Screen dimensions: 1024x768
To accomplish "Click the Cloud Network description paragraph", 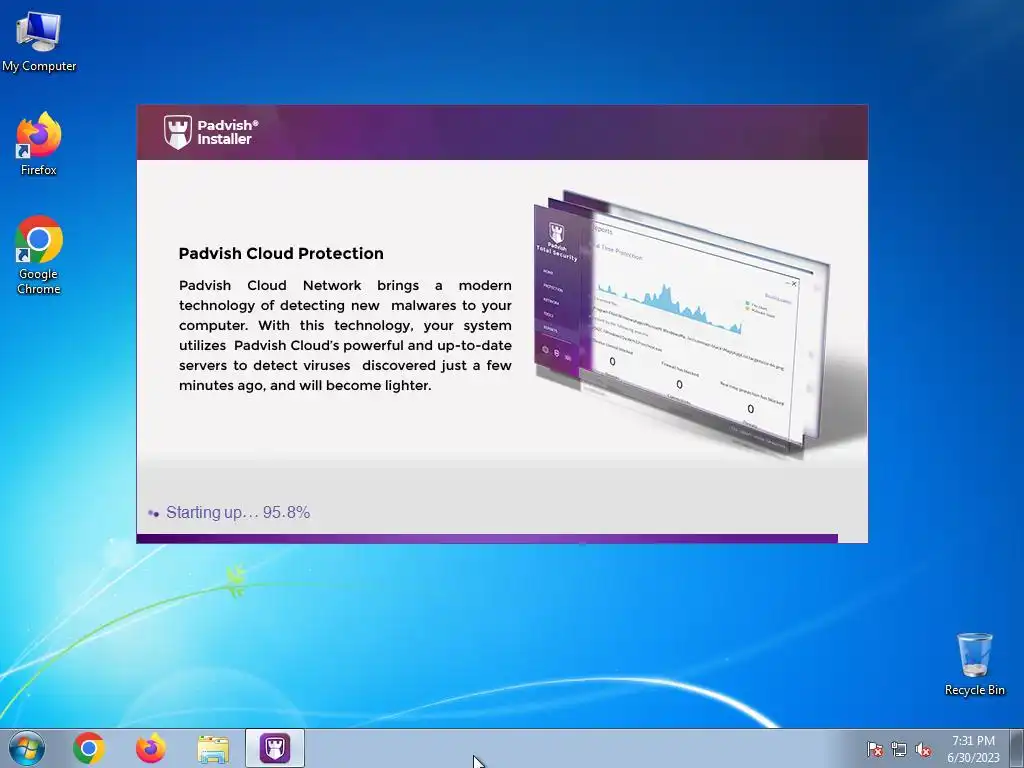I will [345, 335].
